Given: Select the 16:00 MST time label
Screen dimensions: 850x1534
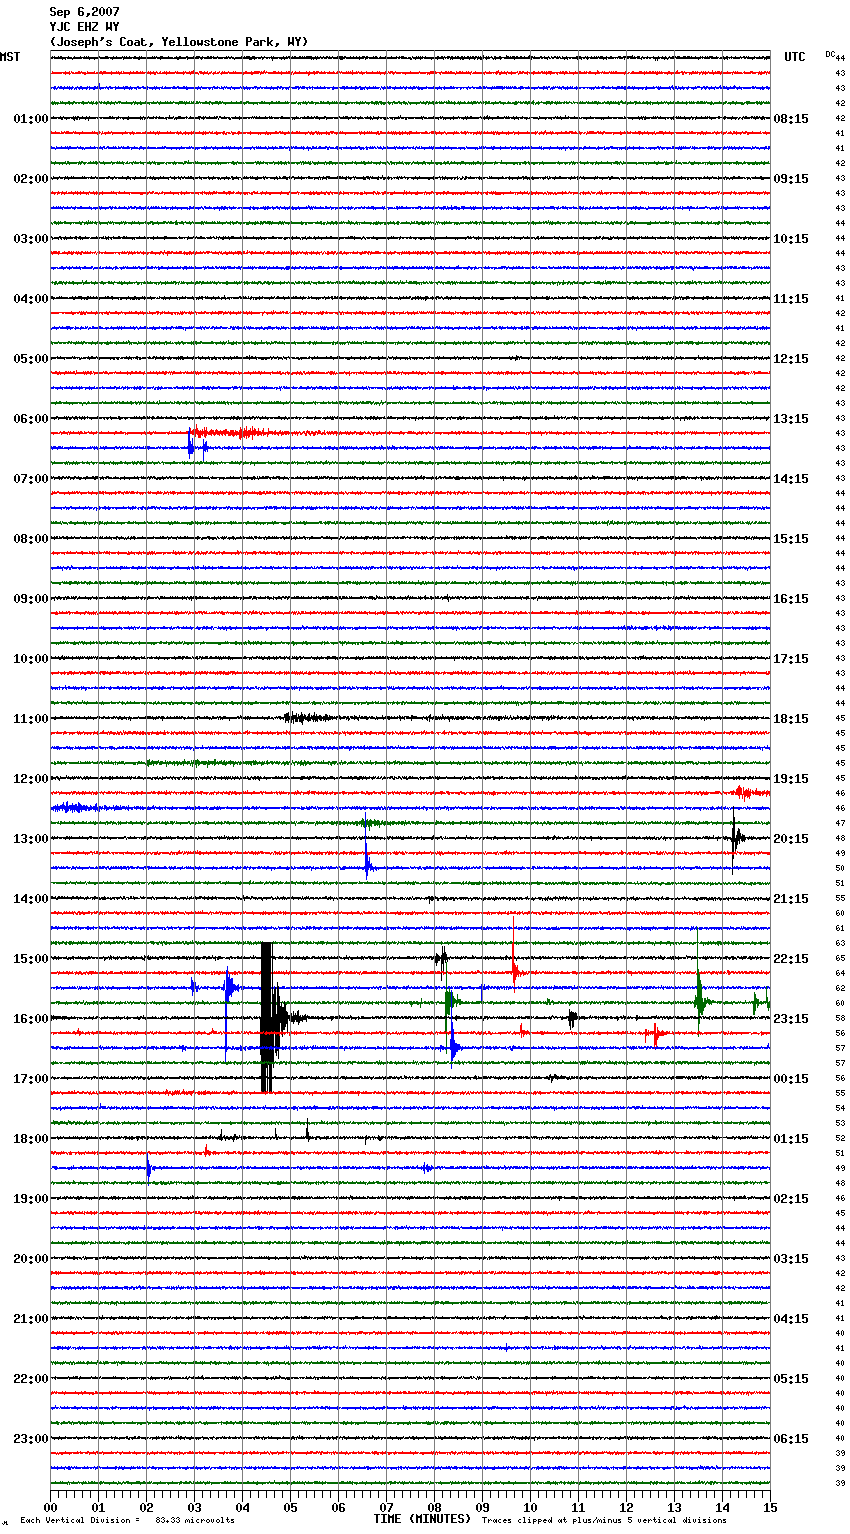Looking at the screenshot, I should click(x=30, y=1019).
